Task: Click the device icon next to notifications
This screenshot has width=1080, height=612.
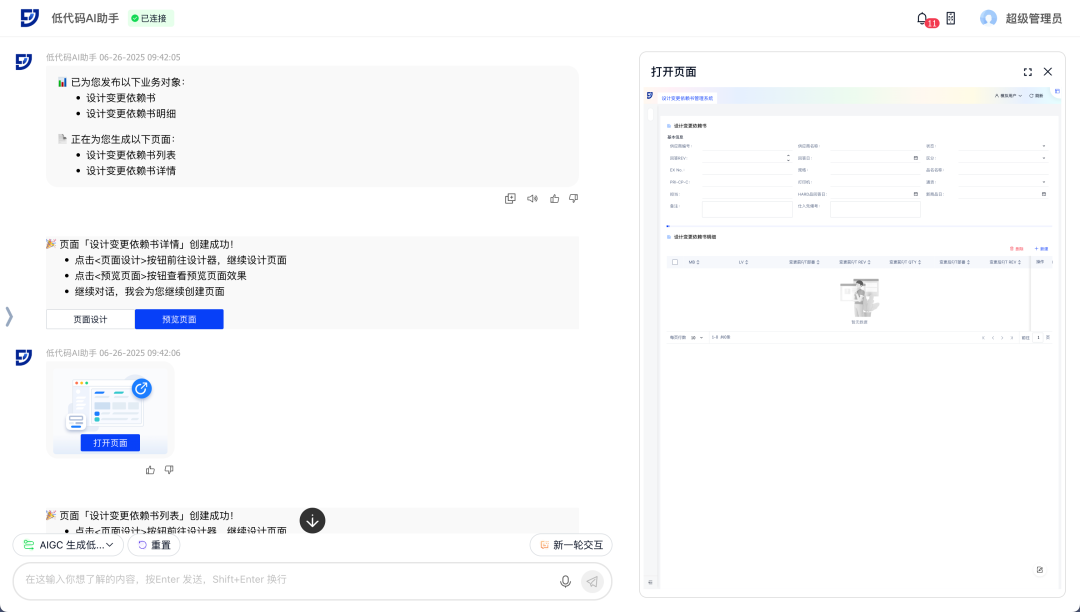Action: (x=951, y=18)
